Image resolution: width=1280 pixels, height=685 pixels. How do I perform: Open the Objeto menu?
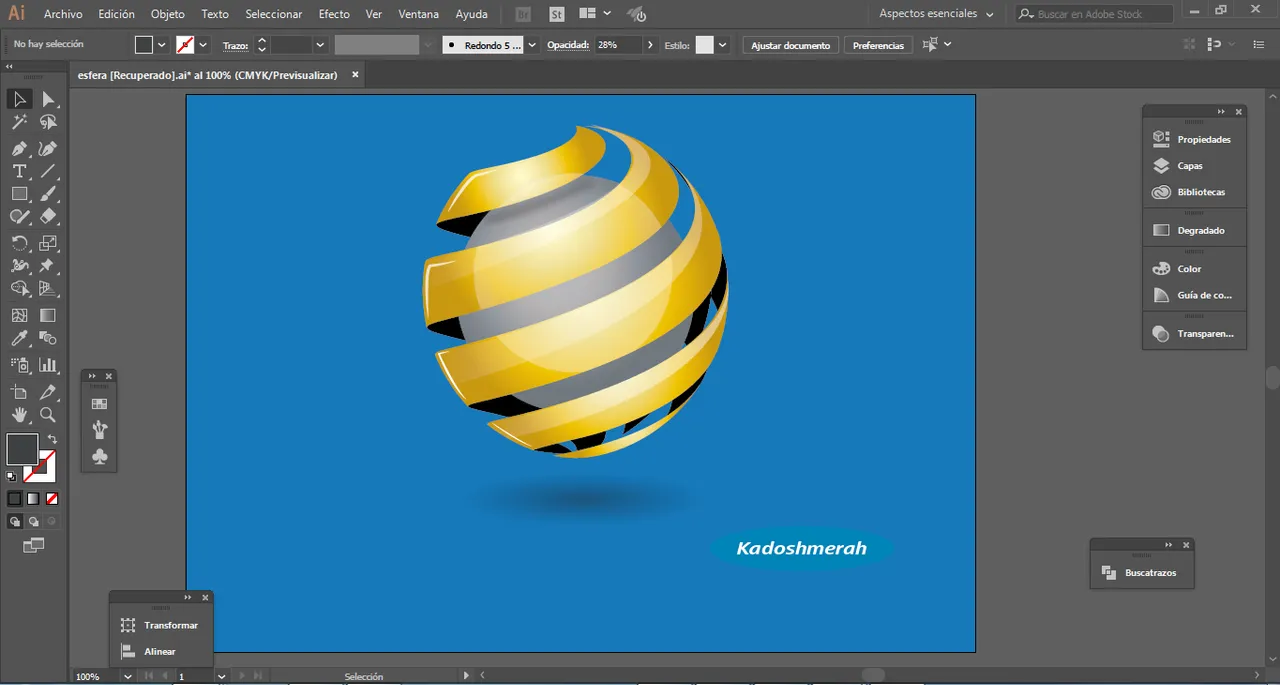pos(167,14)
